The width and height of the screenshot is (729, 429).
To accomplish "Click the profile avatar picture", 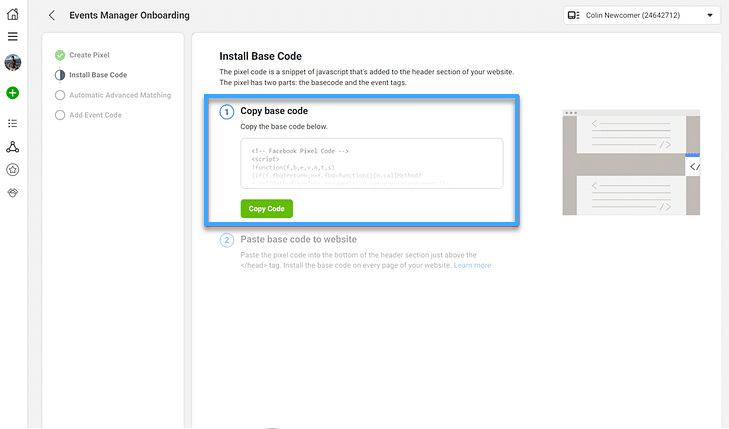I will click(x=13, y=62).
